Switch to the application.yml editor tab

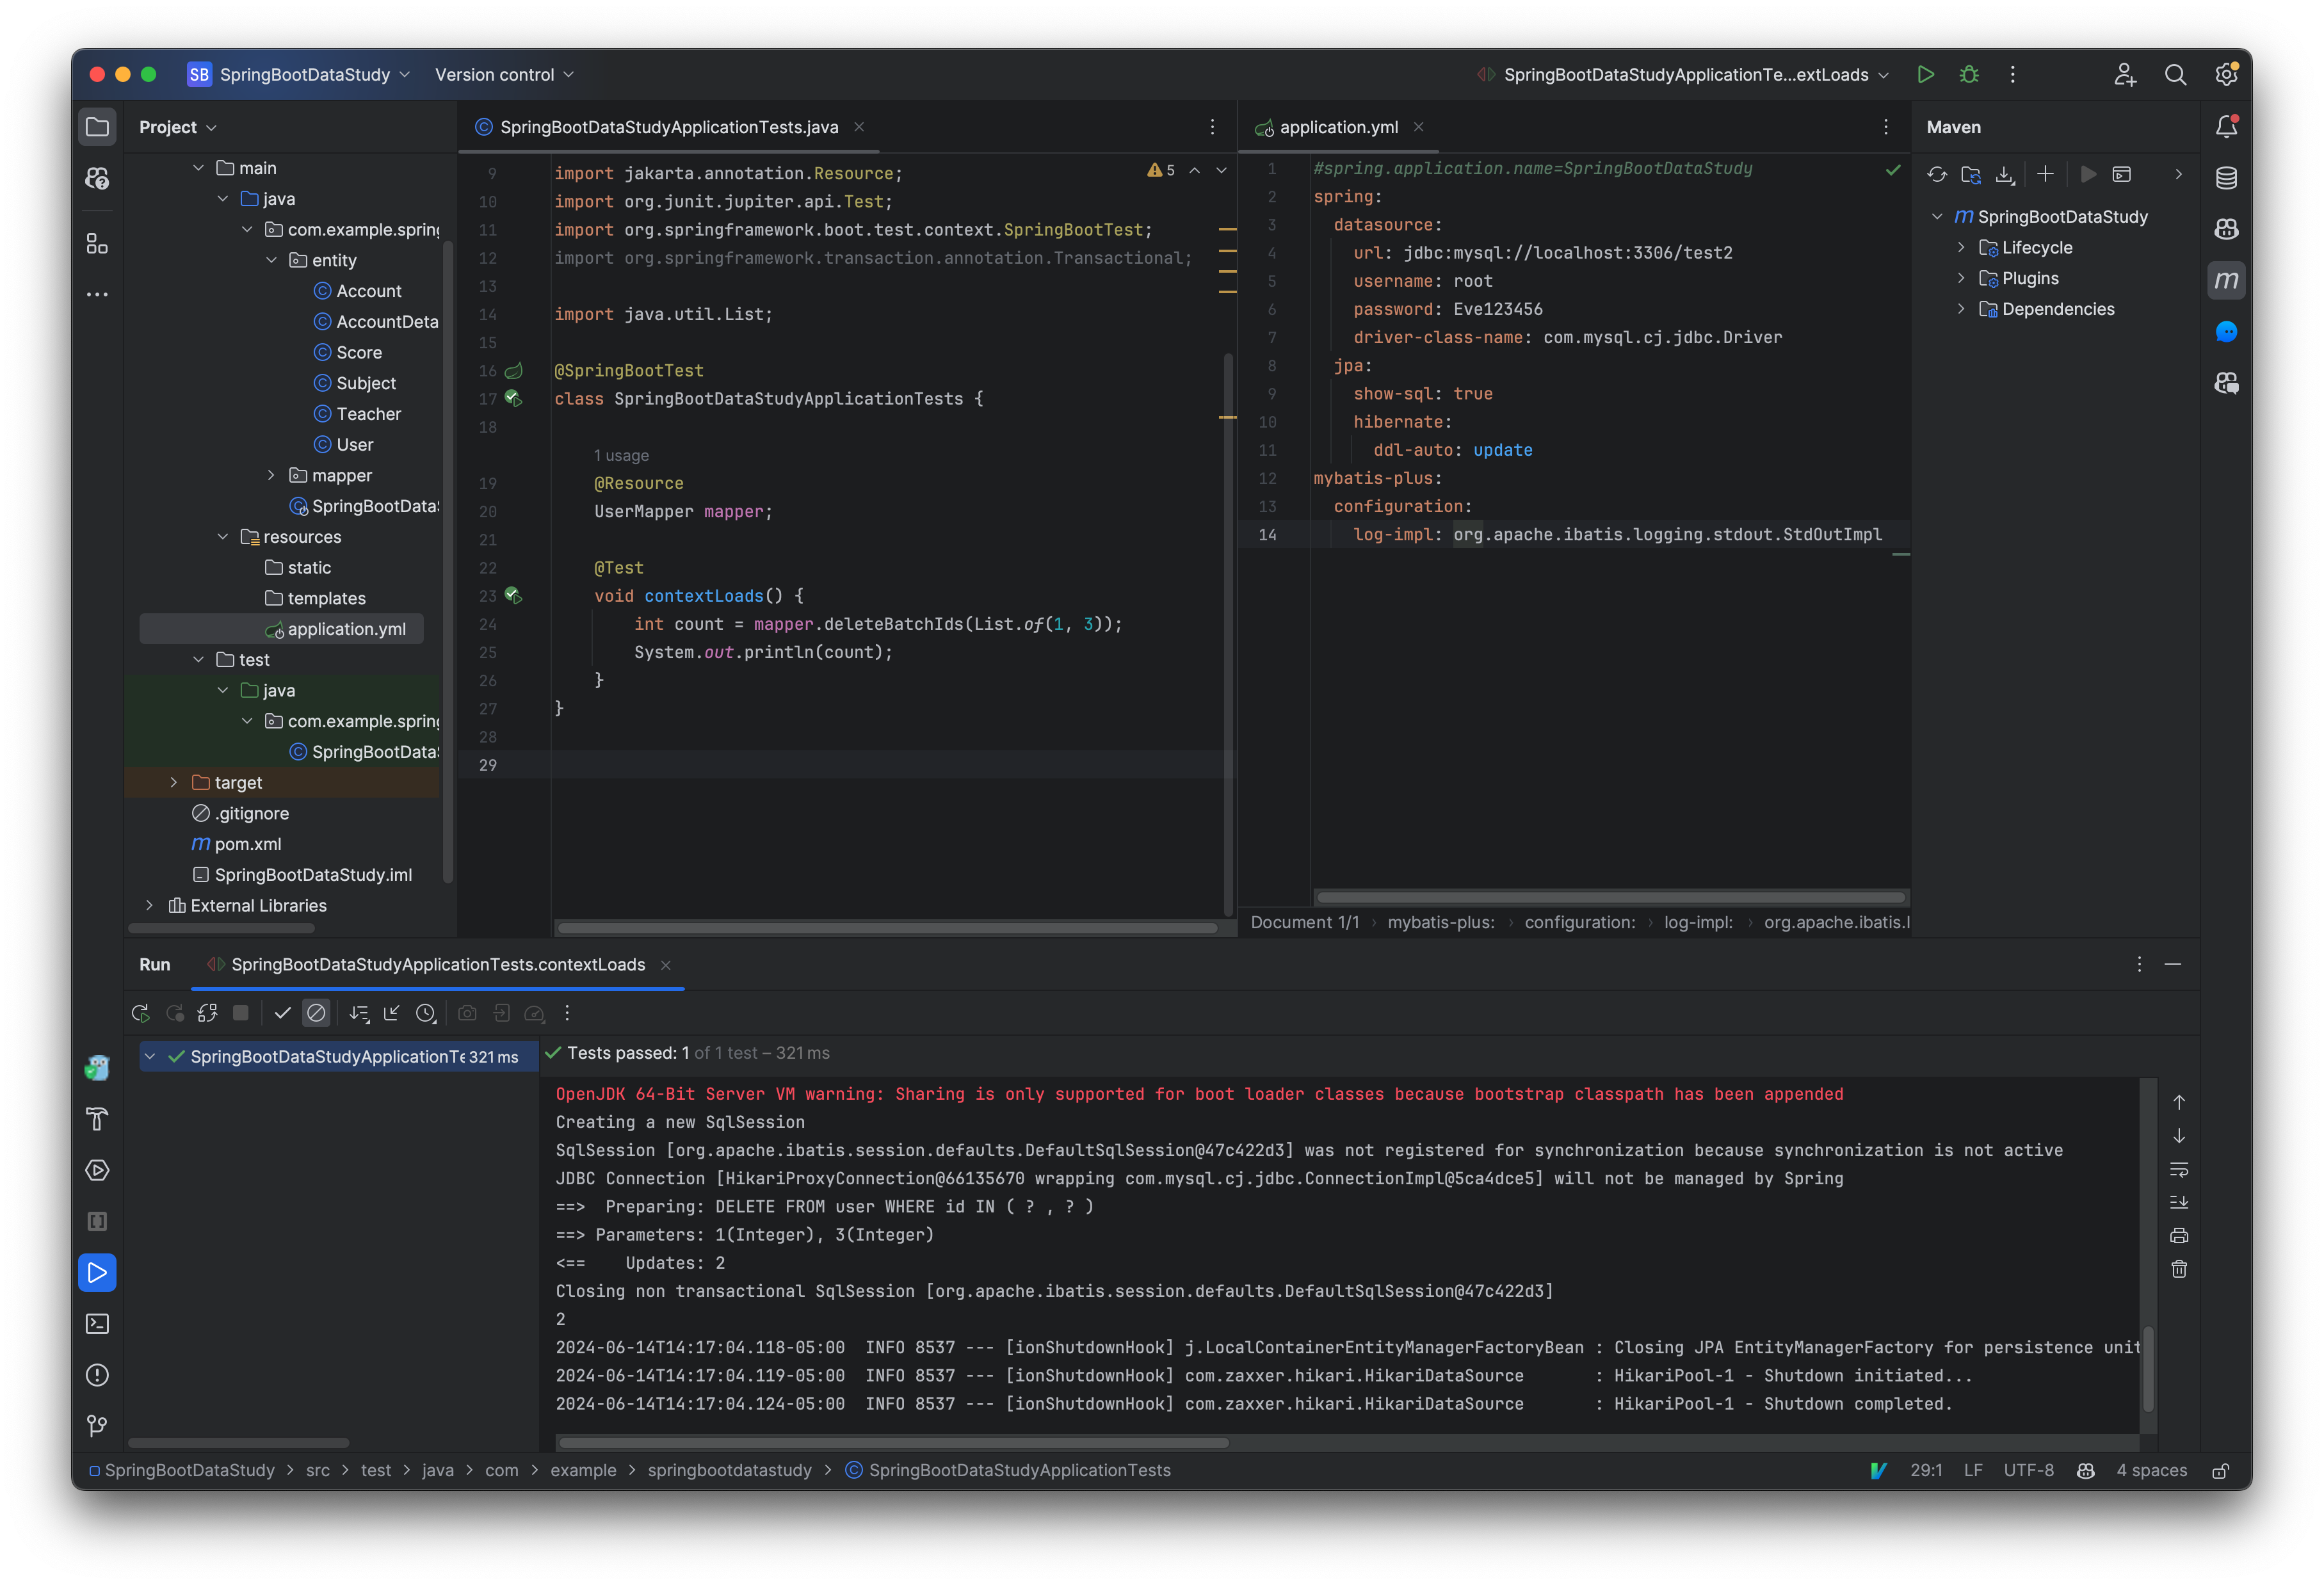[x=1339, y=127]
